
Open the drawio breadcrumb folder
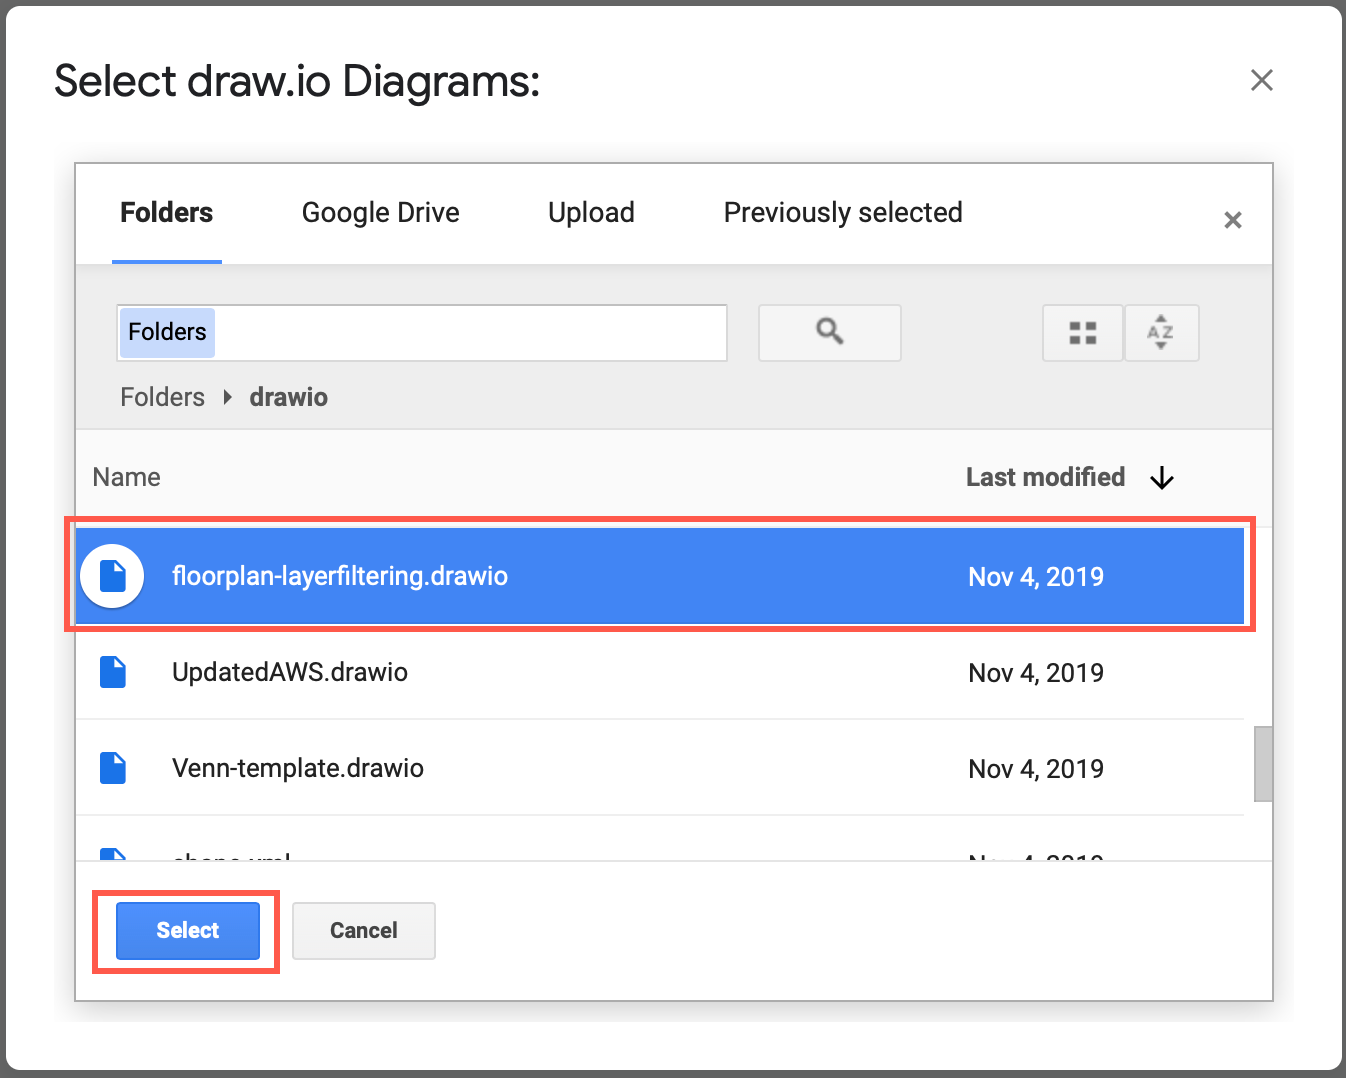point(288,396)
